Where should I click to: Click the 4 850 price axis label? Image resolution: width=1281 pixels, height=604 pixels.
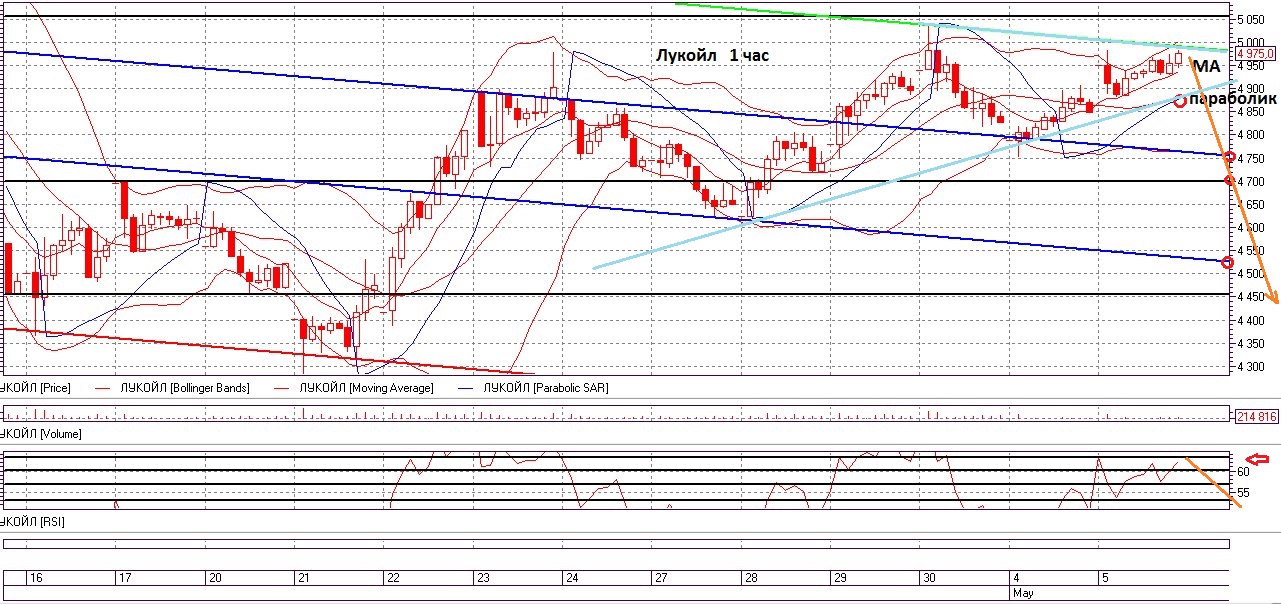(1249, 112)
